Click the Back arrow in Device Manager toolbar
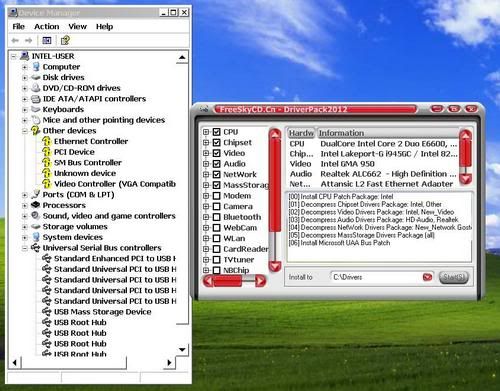500x391 pixels. pyautogui.click(x=15, y=40)
